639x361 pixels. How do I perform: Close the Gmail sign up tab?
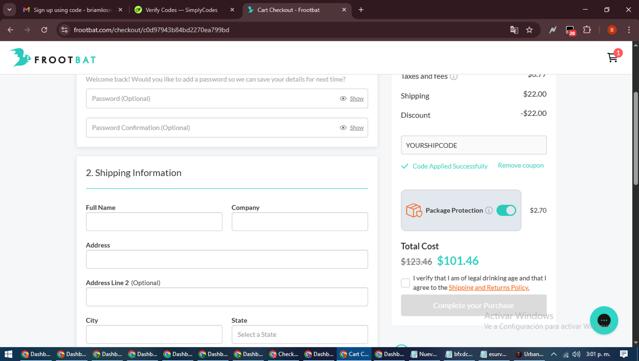120,10
